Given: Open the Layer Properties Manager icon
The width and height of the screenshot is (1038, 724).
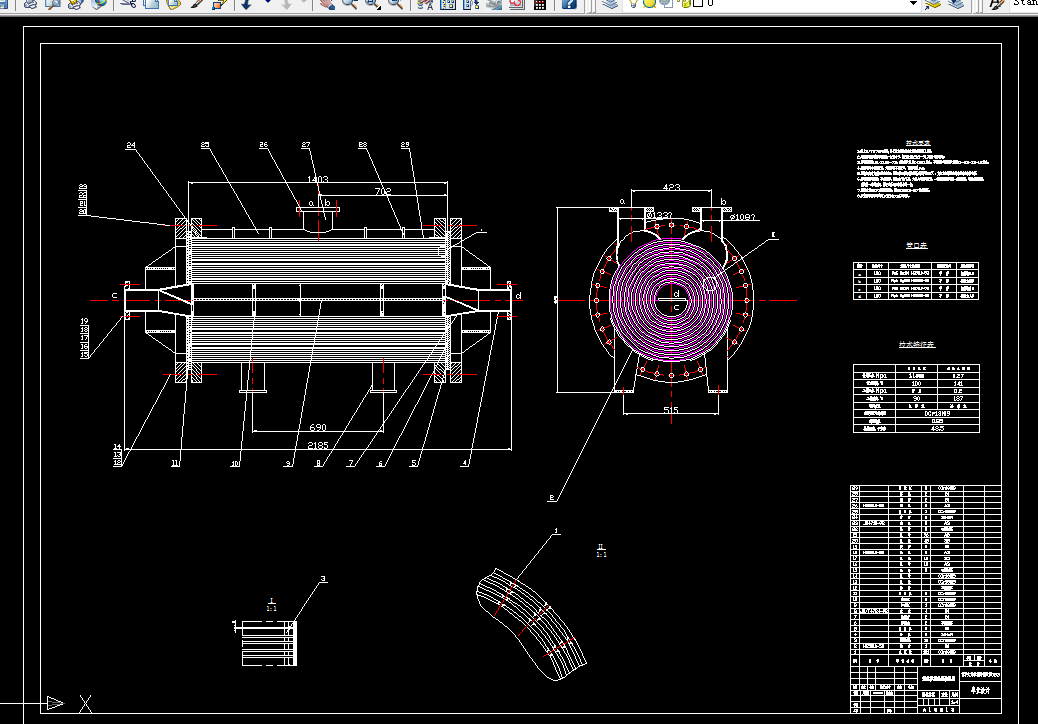Looking at the screenshot, I should (610, 4).
